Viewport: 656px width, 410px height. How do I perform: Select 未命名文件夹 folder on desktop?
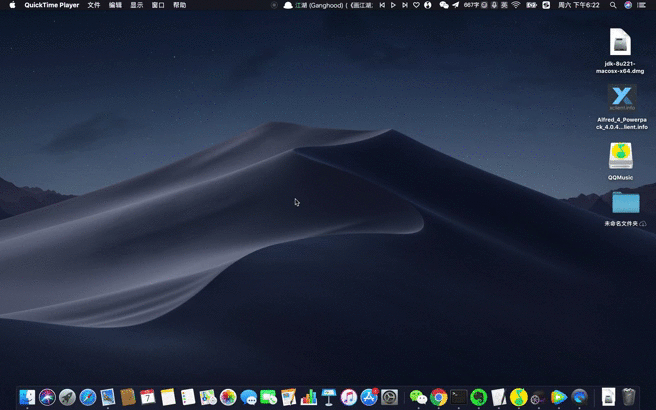tap(625, 209)
